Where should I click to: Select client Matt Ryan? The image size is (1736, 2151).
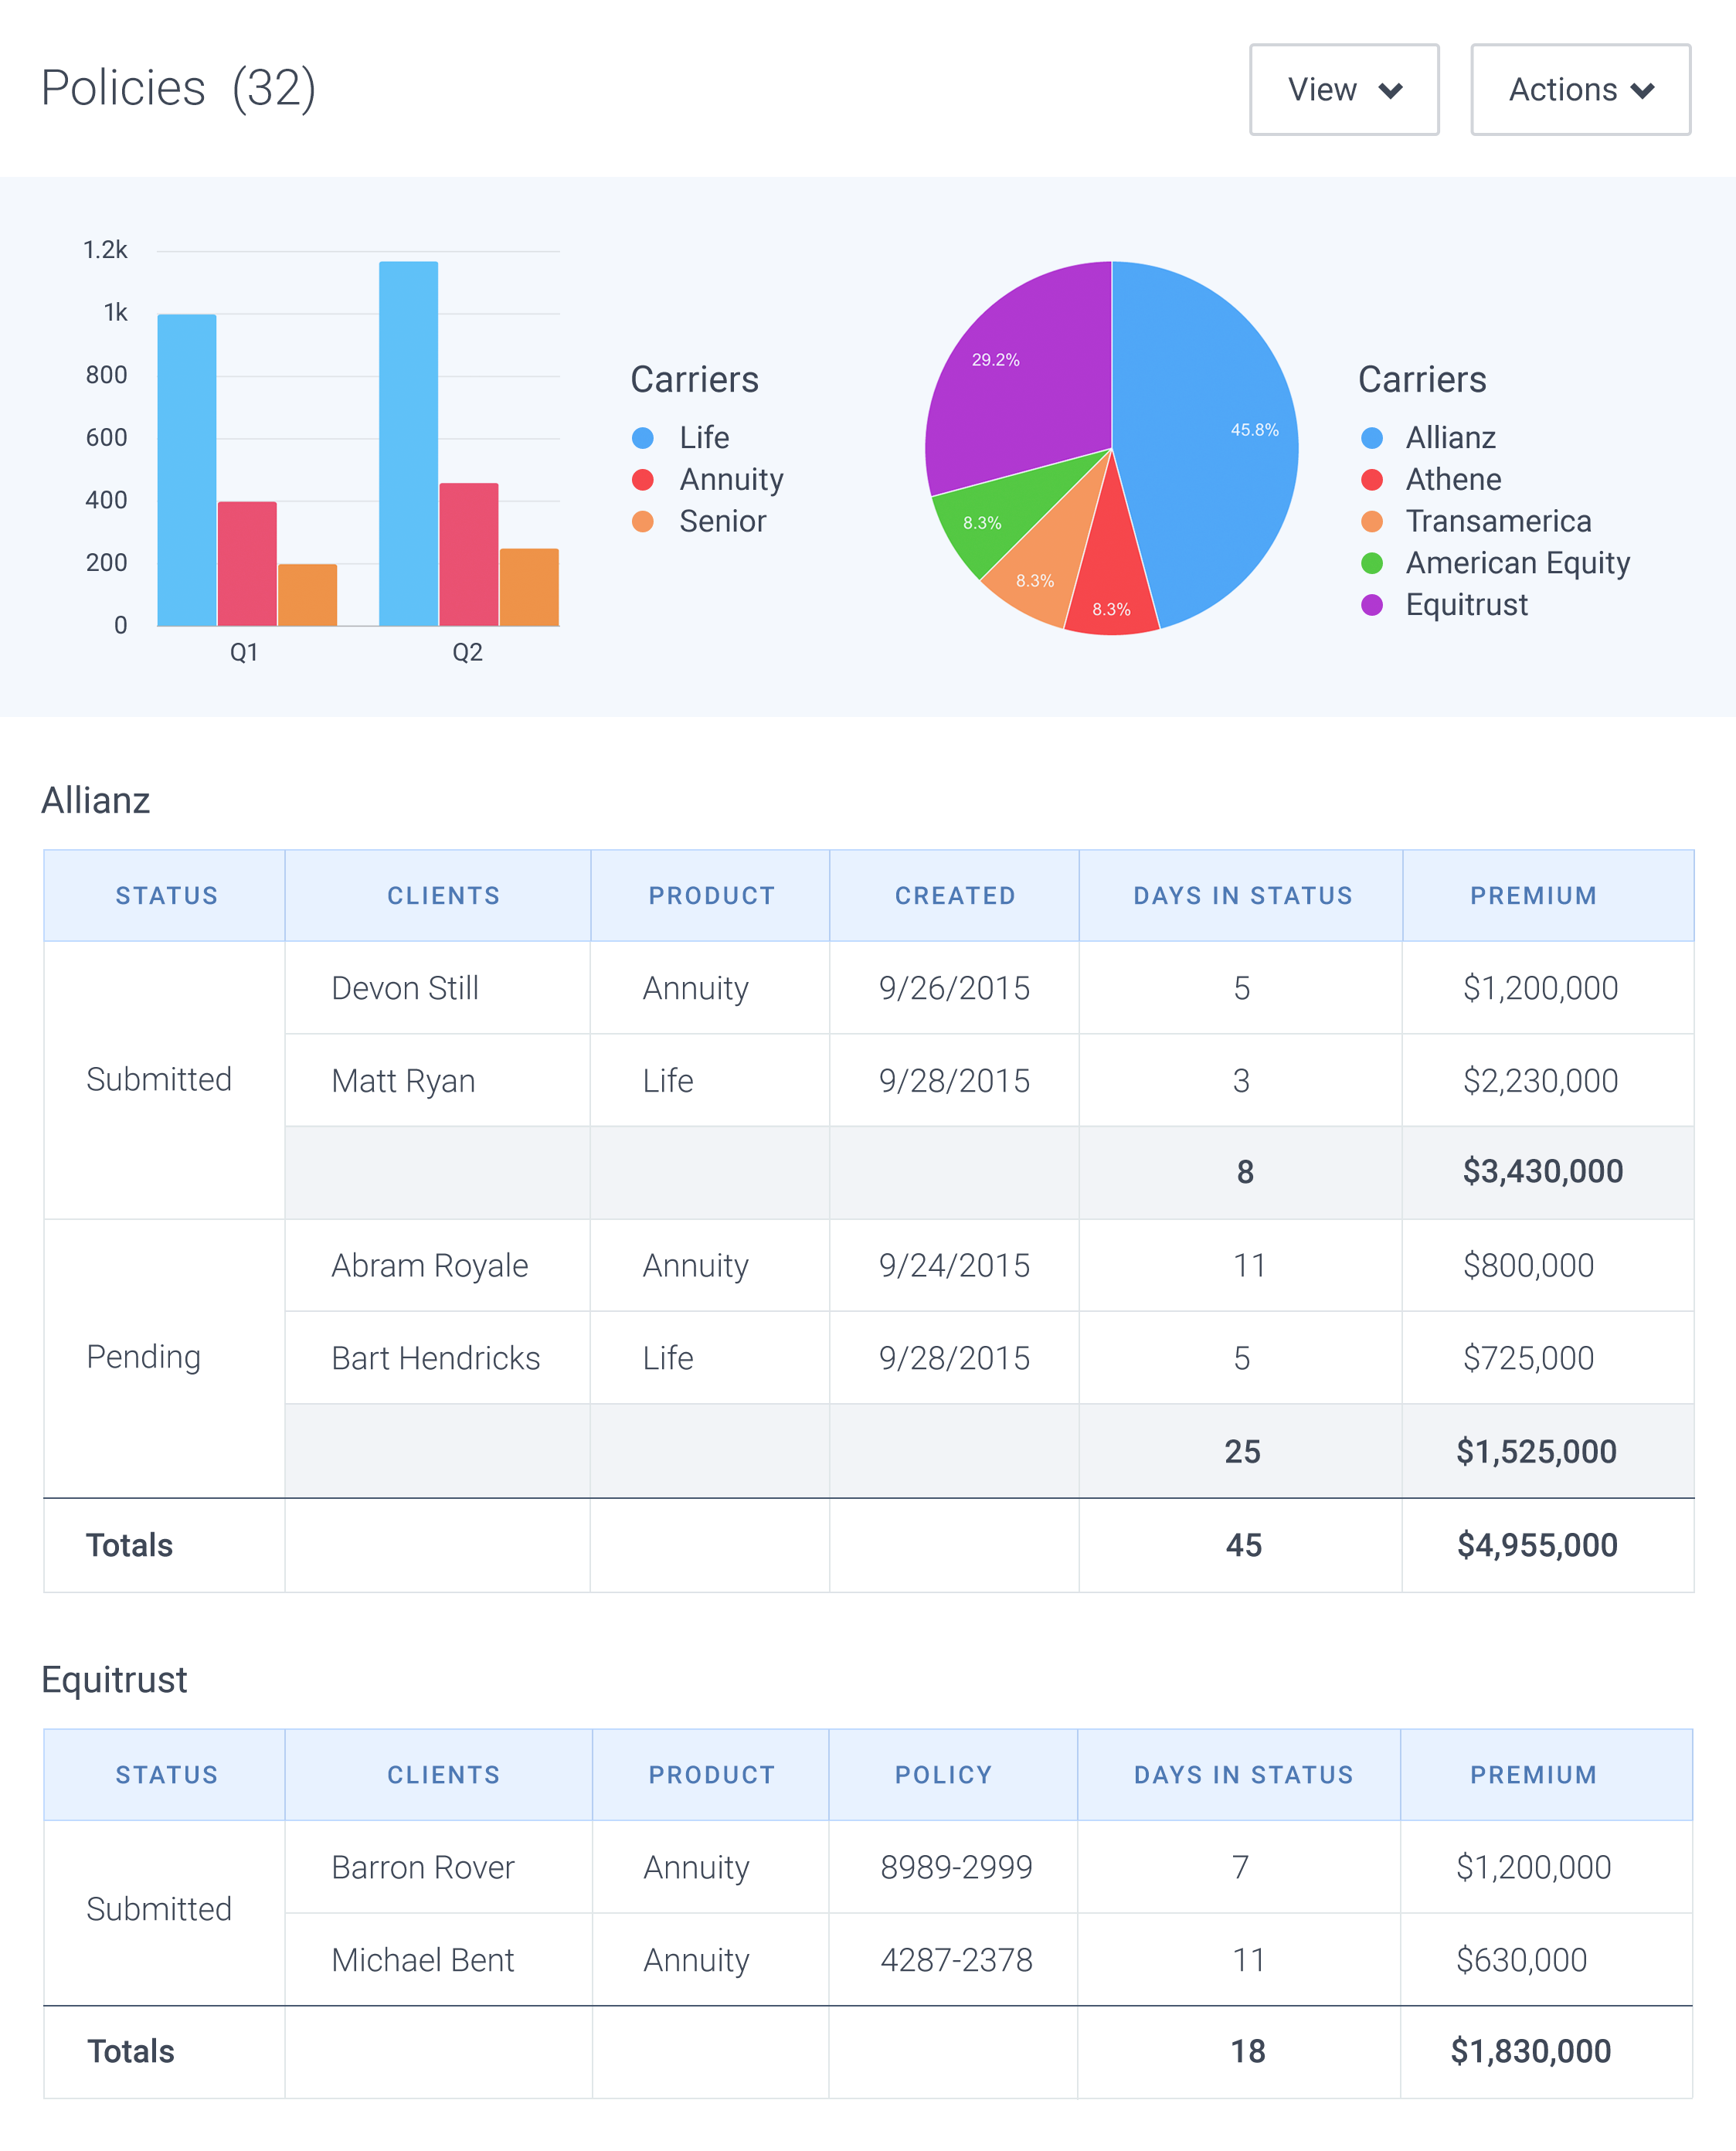pos(403,1081)
